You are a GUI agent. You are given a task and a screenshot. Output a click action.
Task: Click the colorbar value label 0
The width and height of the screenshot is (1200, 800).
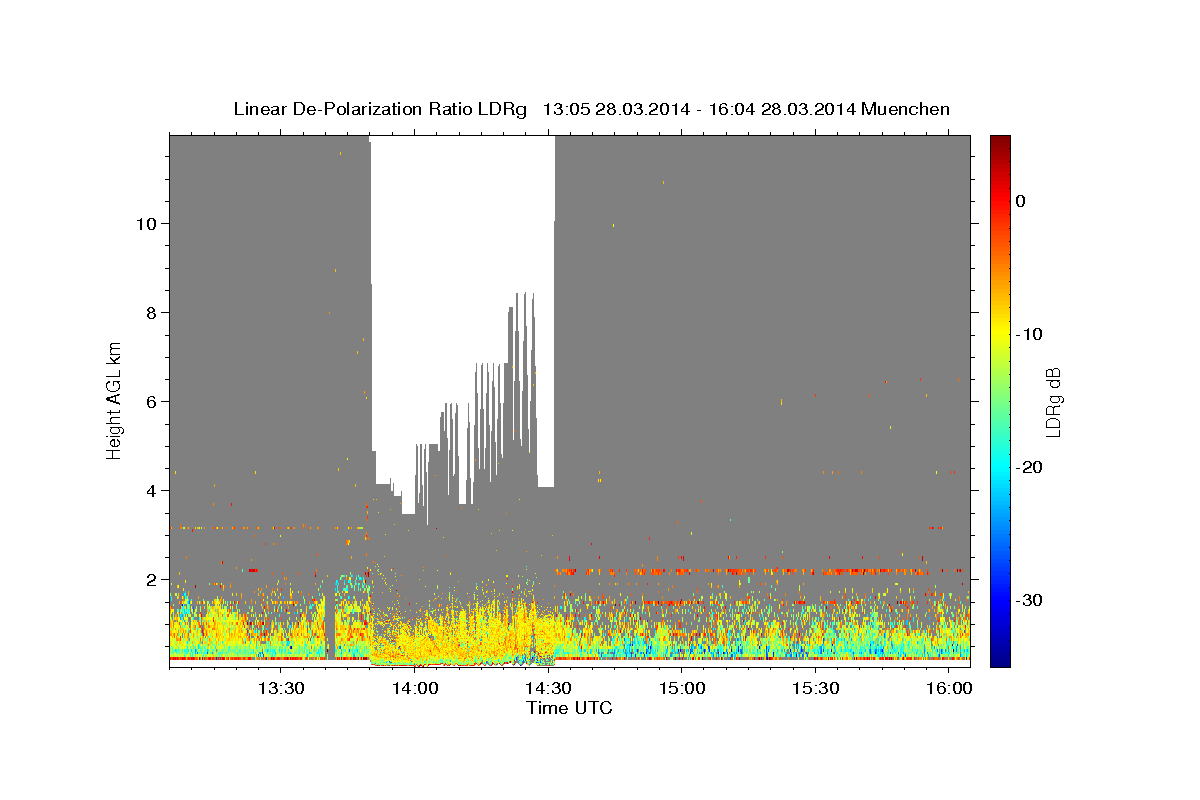(1021, 201)
